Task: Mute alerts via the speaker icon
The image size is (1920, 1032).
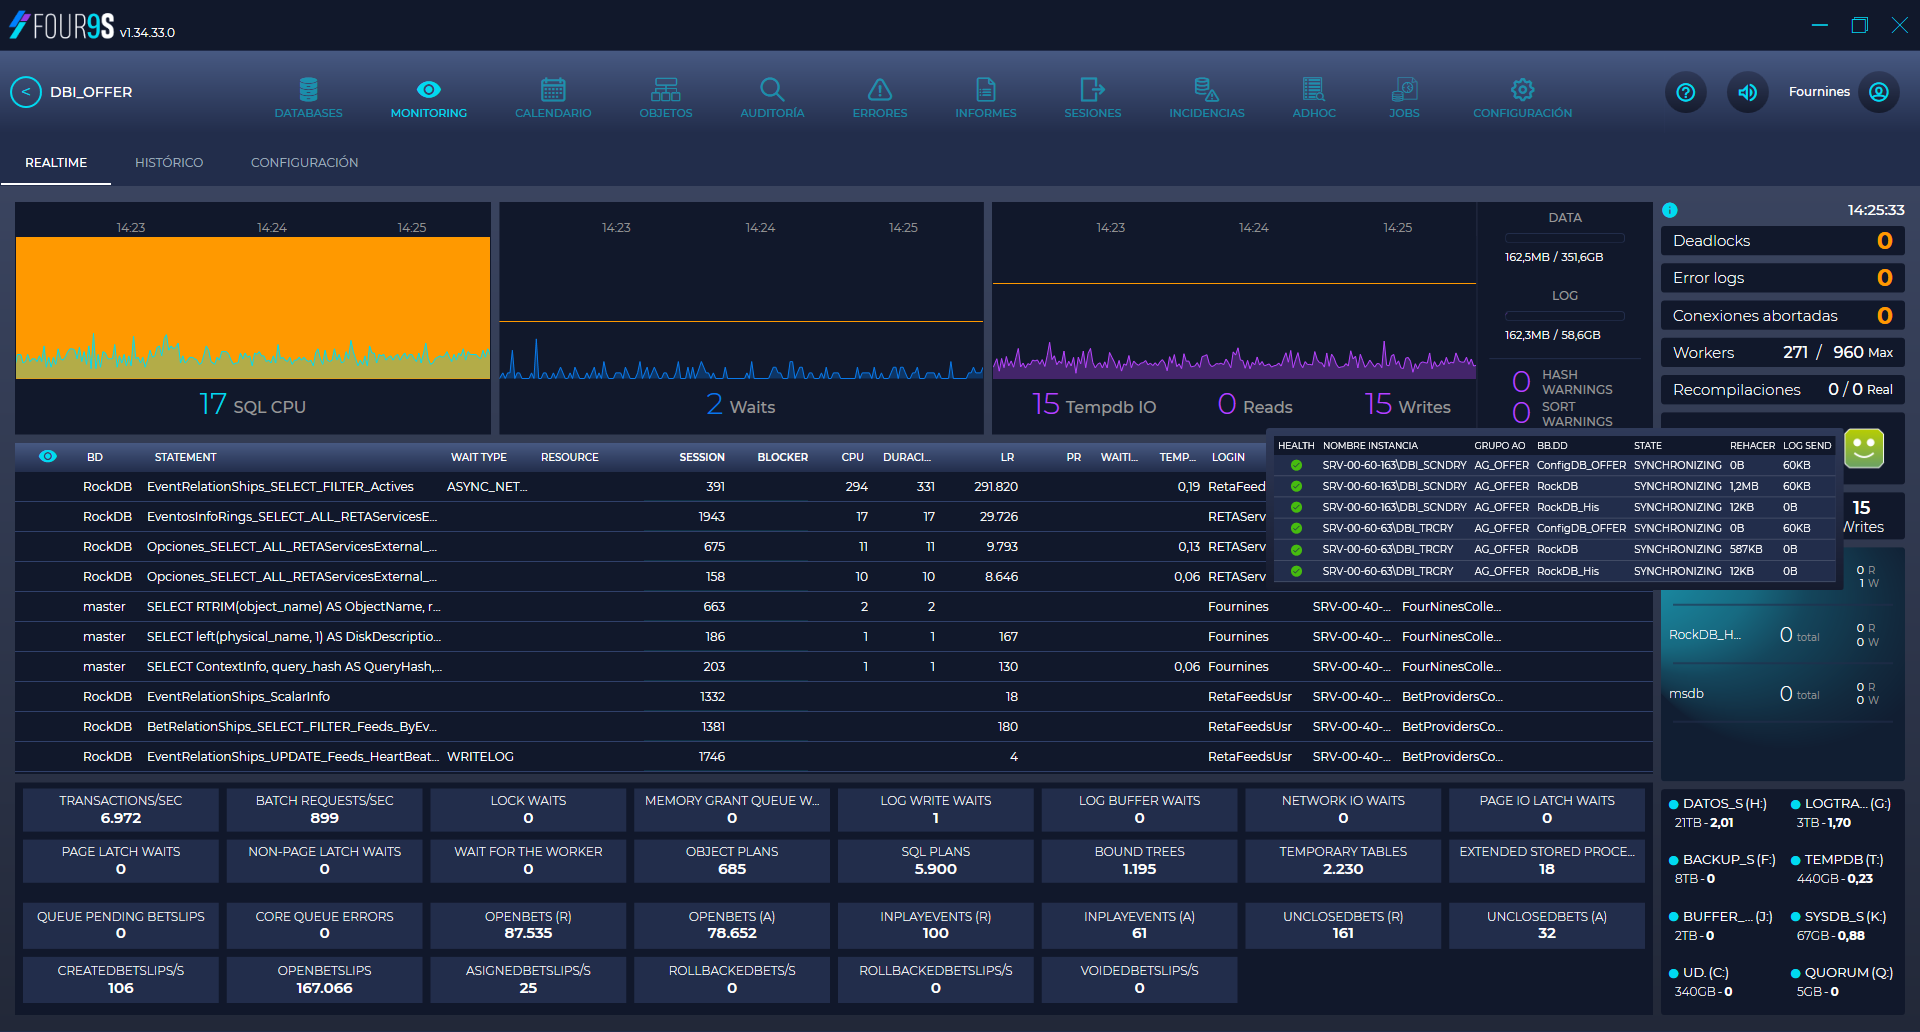Action: 1747,92
